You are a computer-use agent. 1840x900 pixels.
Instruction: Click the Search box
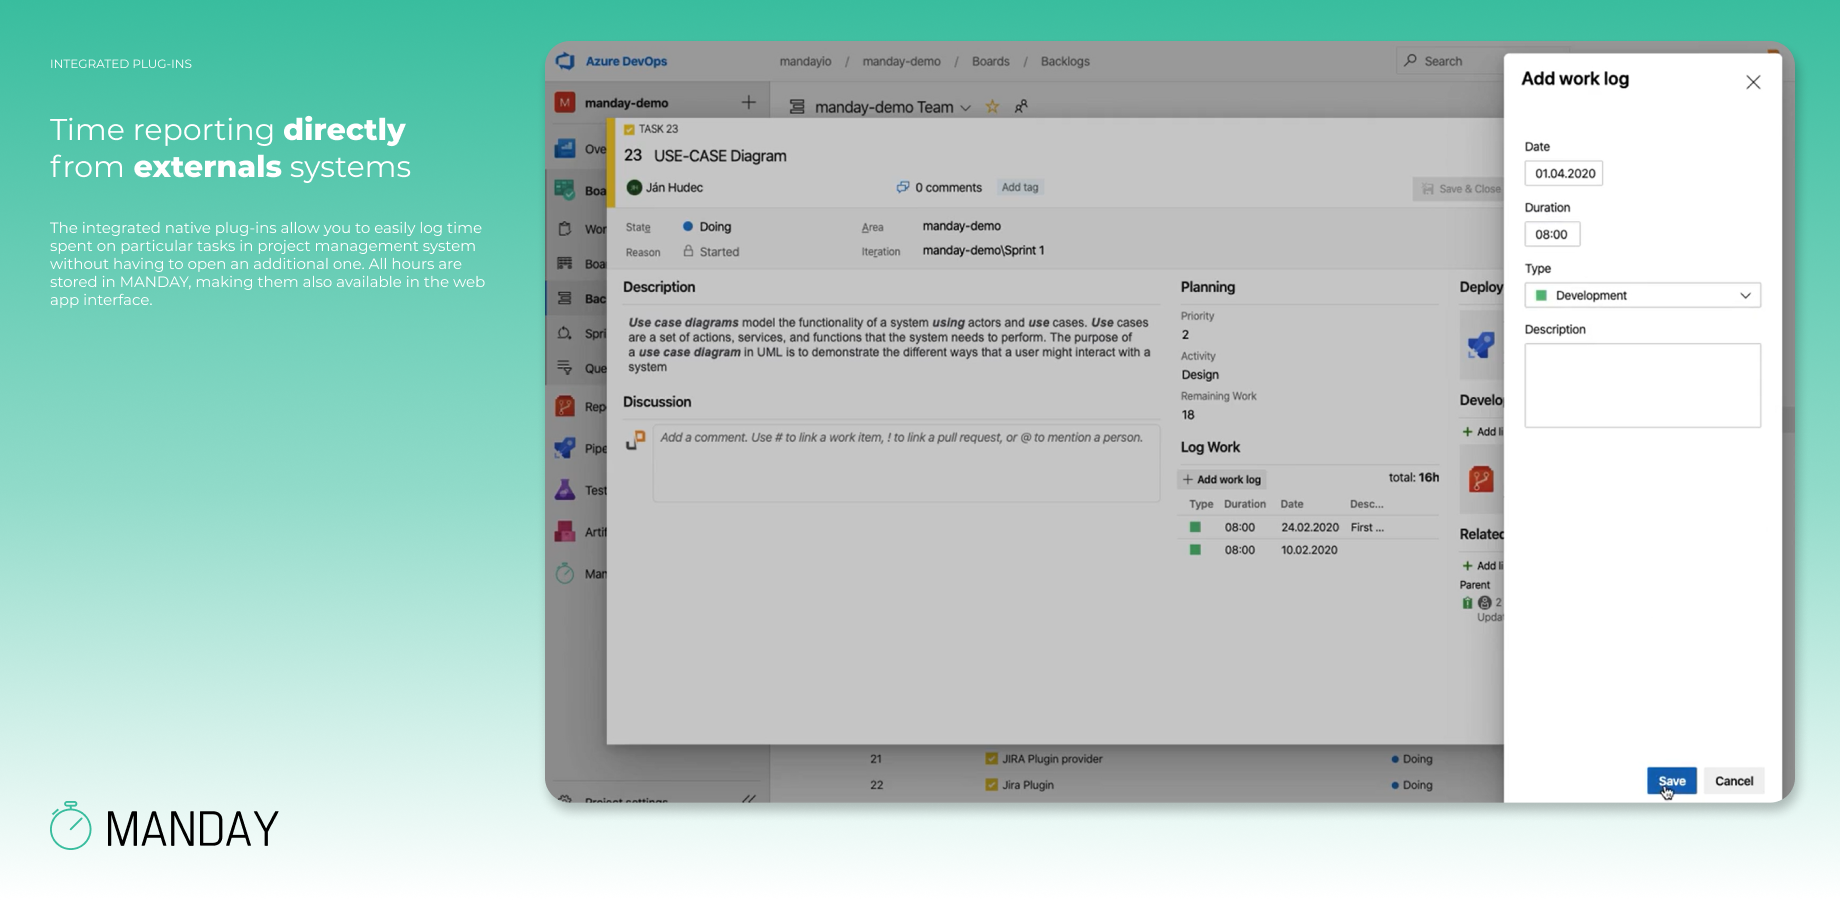(1450, 61)
